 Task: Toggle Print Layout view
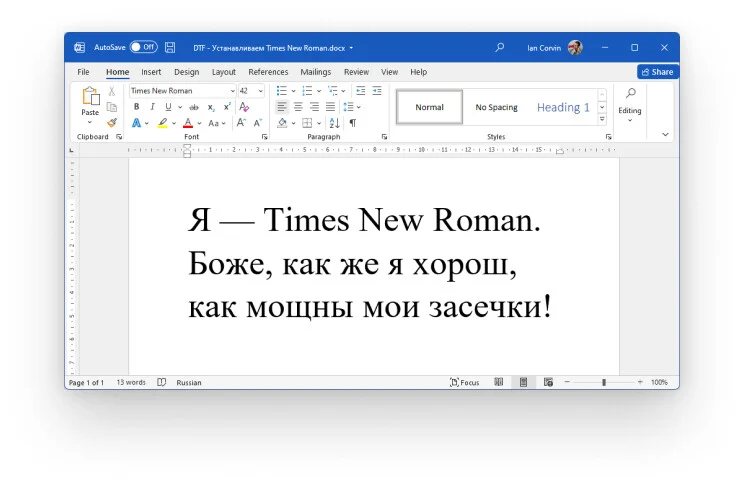(523, 382)
